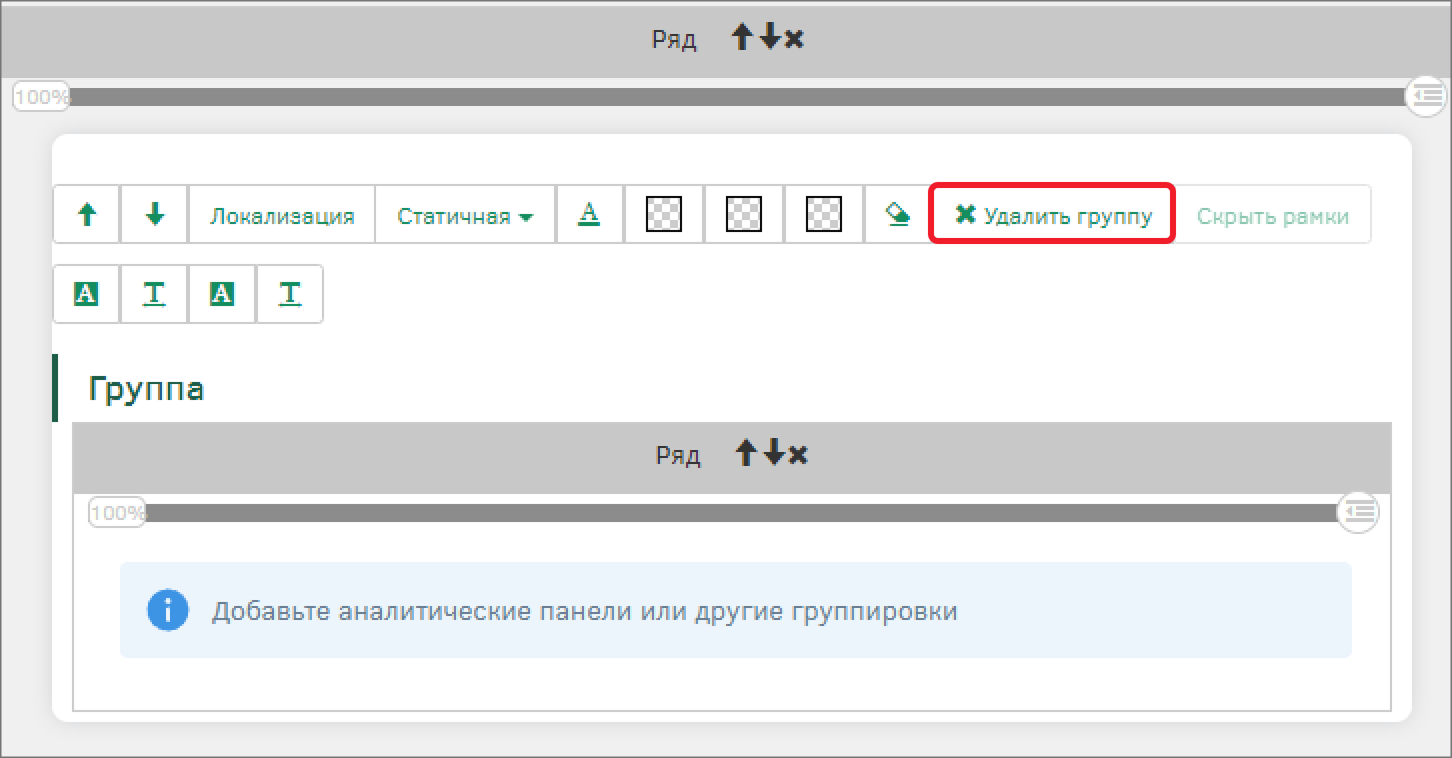Click the group move down arrow button
Screen dimensions: 1452x758
tap(154, 214)
